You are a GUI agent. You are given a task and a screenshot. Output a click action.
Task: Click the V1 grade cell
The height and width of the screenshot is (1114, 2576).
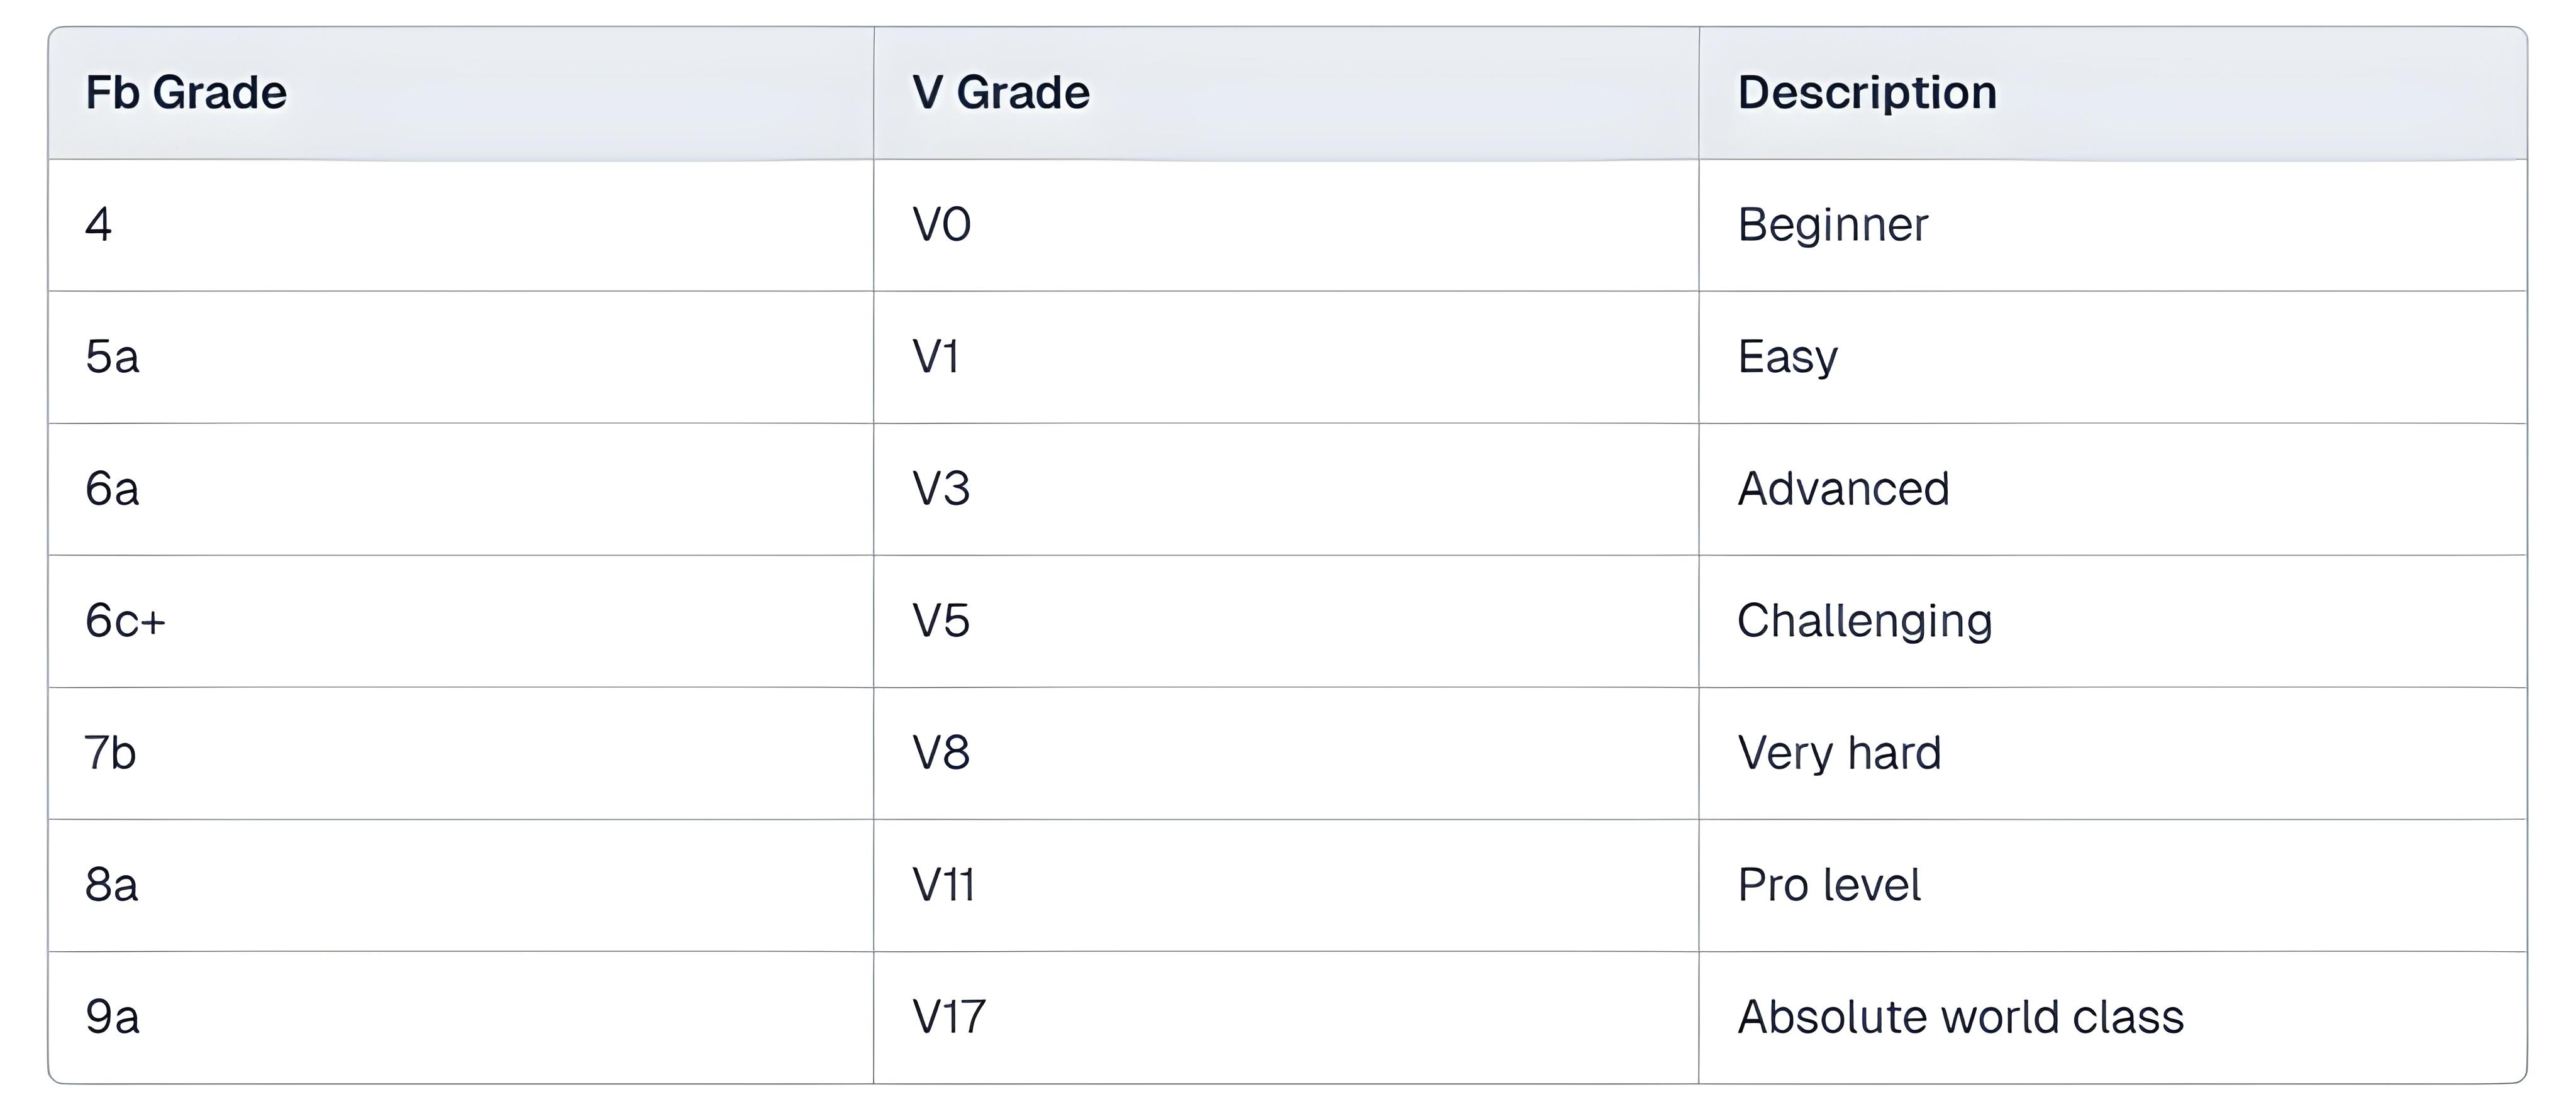pos(936,357)
